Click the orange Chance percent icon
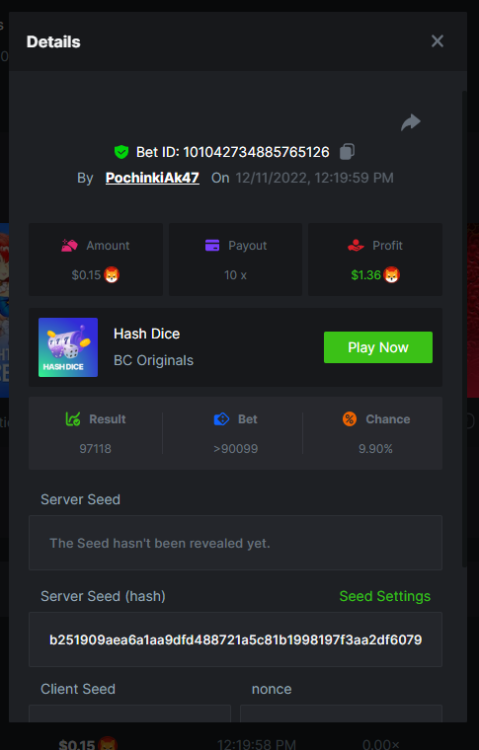 [x=350, y=419]
